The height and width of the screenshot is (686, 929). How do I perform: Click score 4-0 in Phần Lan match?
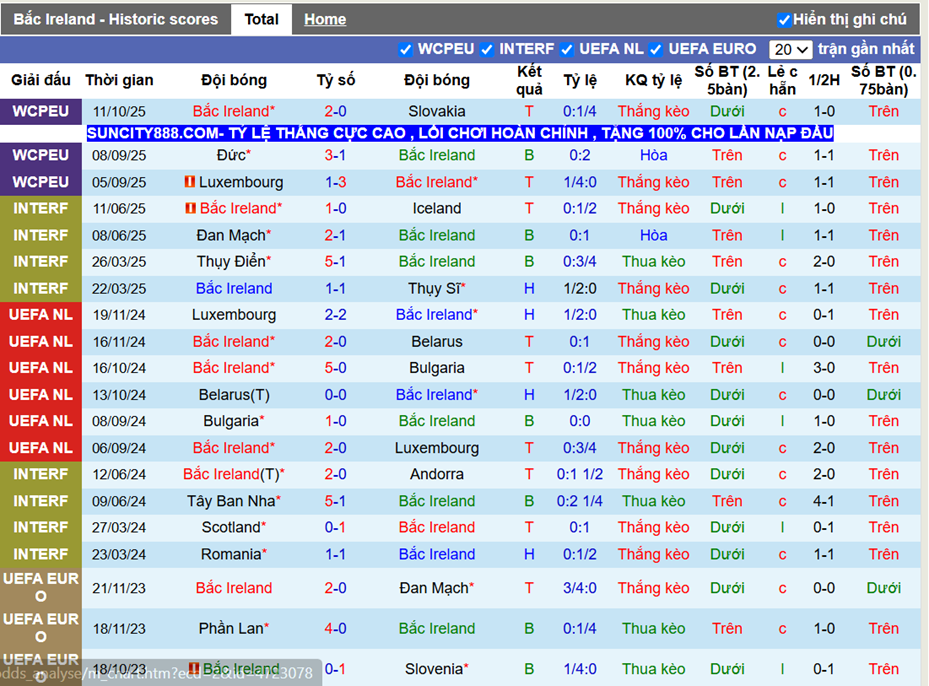(335, 629)
